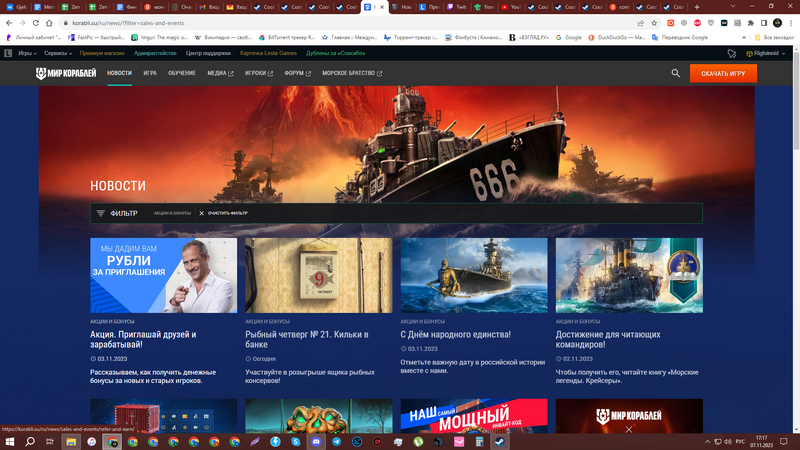Go back with the browser back arrow
This screenshot has width=800, height=450.
(9, 23)
